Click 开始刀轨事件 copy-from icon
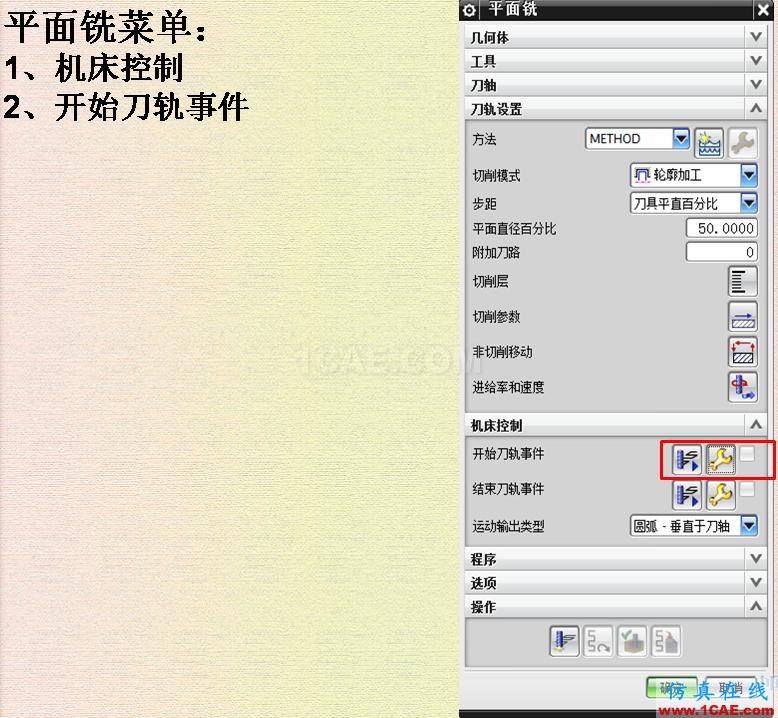Image resolution: width=778 pixels, height=718 pixels. point(687,459)
